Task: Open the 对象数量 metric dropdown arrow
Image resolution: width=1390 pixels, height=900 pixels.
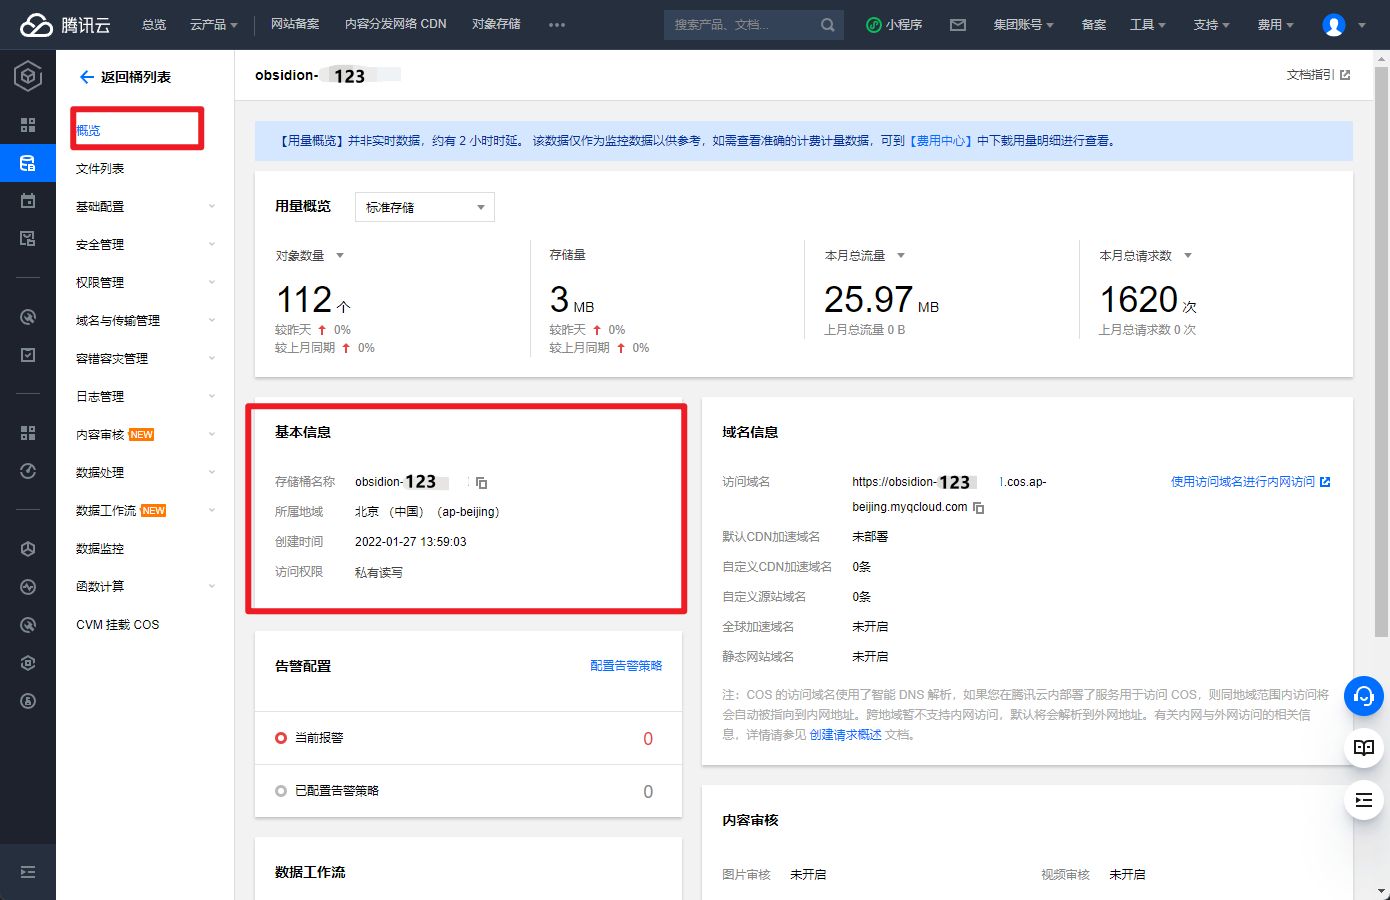Action: (340, 256)
